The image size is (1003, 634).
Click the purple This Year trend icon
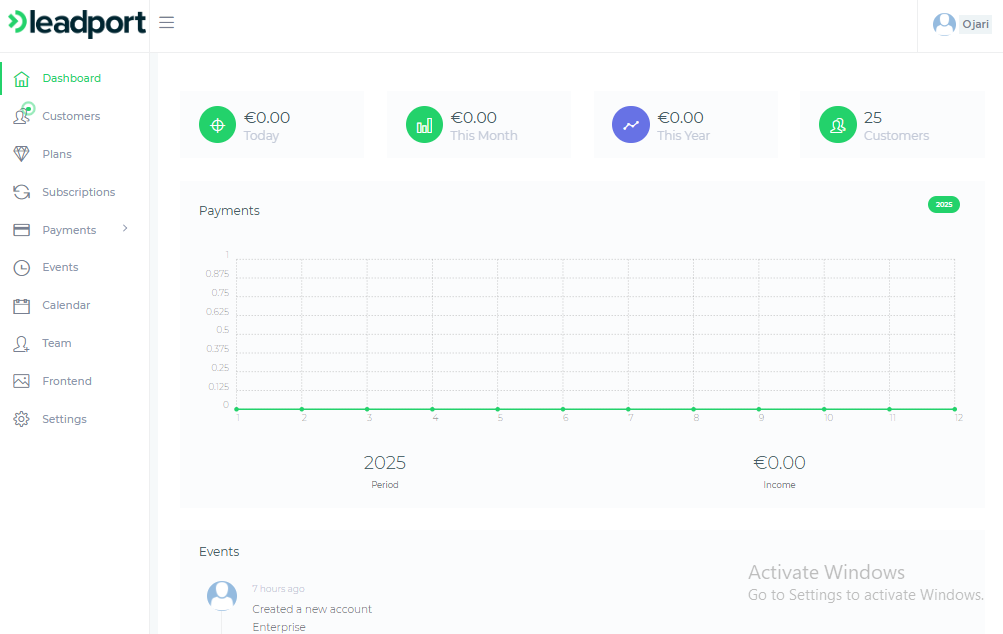point(630,125)
